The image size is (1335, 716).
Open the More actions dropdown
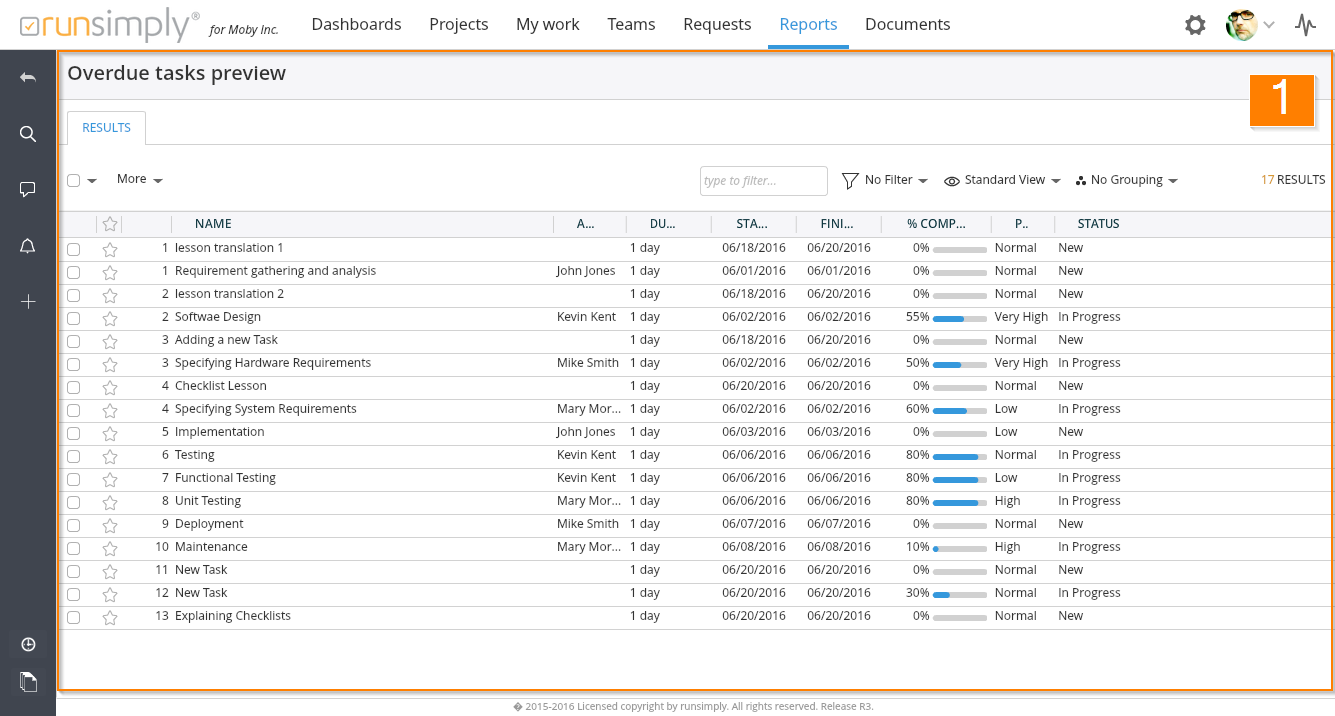(139, 179)
